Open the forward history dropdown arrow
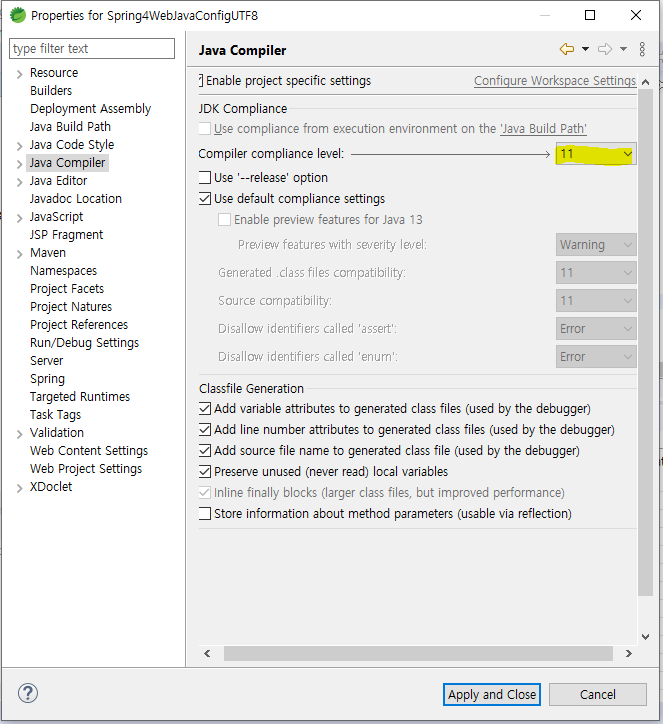 tap(623, 49)
